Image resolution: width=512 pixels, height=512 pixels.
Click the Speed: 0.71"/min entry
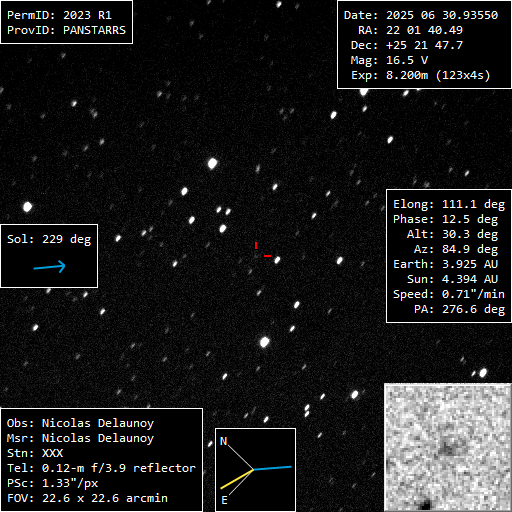(449, 294)
